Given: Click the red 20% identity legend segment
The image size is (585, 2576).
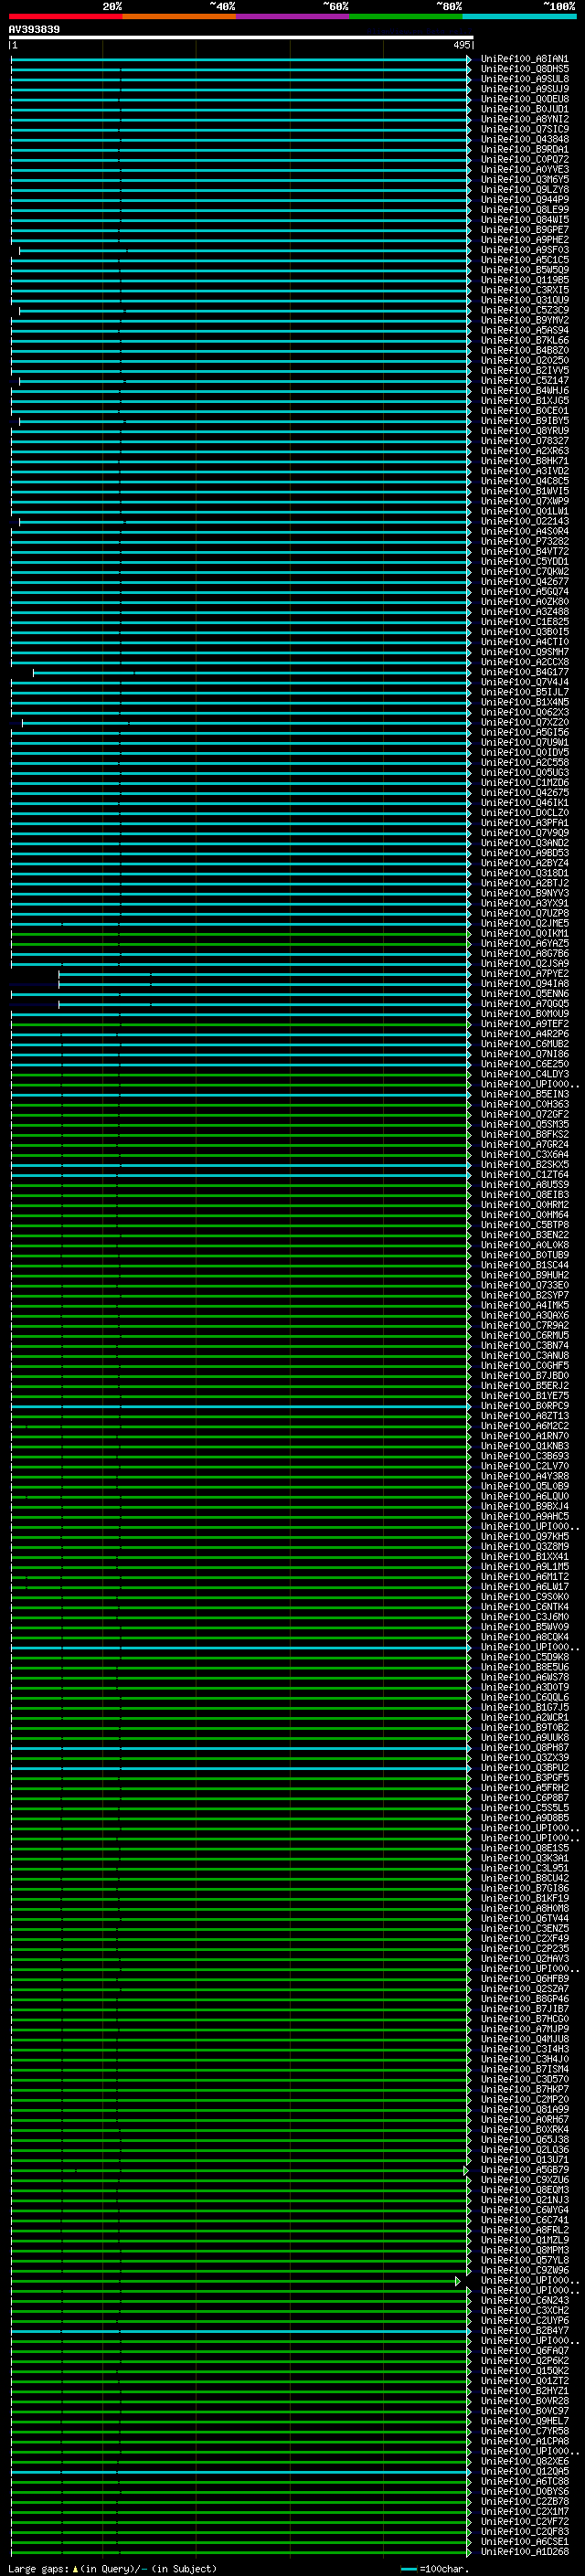Looking at the screenshot, I should pos(65,16).
